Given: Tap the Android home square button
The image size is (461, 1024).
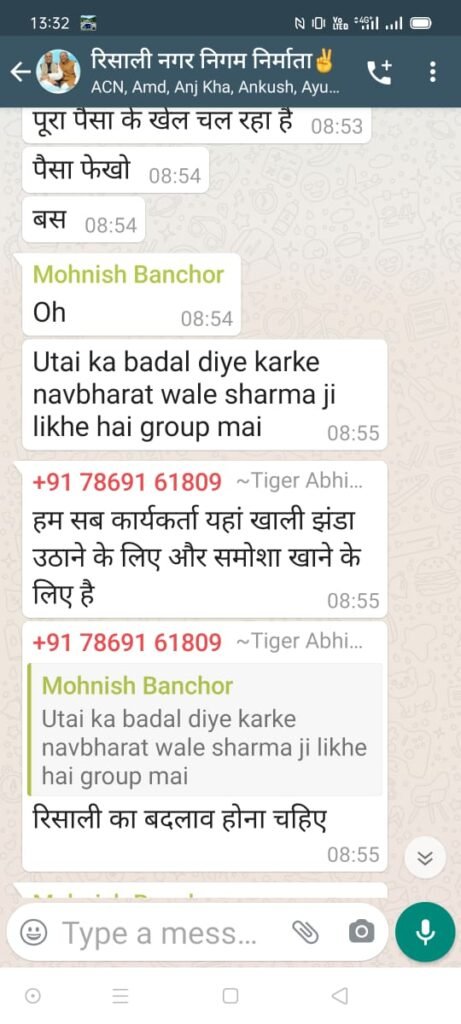Looking at the screenshot, I should (x=230, y=995).
